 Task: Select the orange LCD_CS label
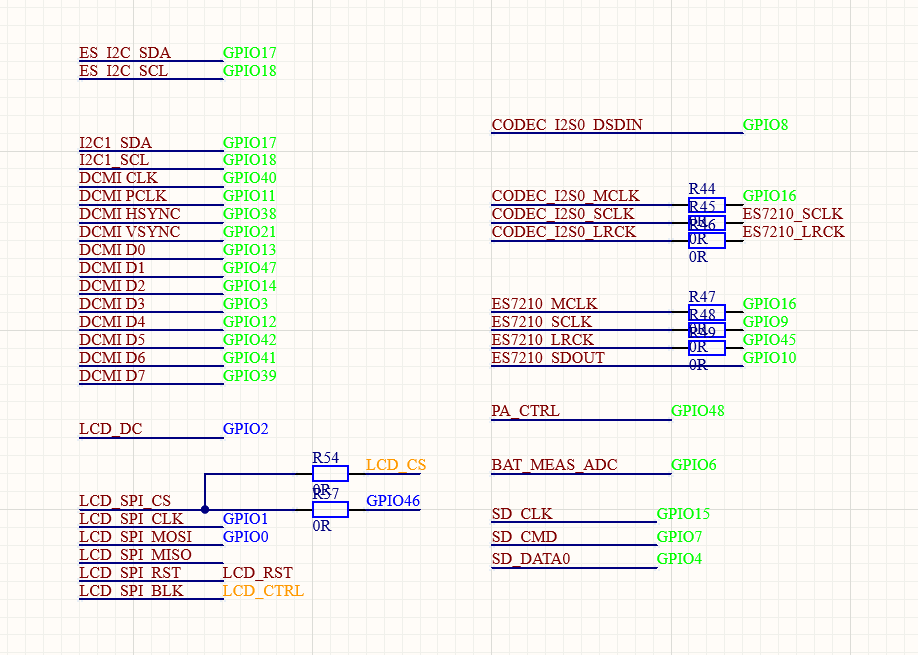[x=396, y=465]
